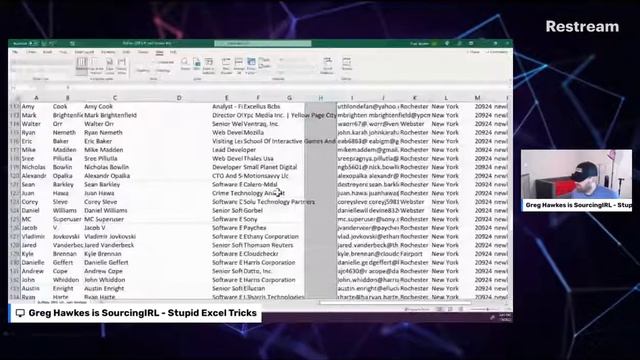Click the 'Ethany Corporation' cell
This screenshot has height=360, width=640.
[x=271, y=236]
